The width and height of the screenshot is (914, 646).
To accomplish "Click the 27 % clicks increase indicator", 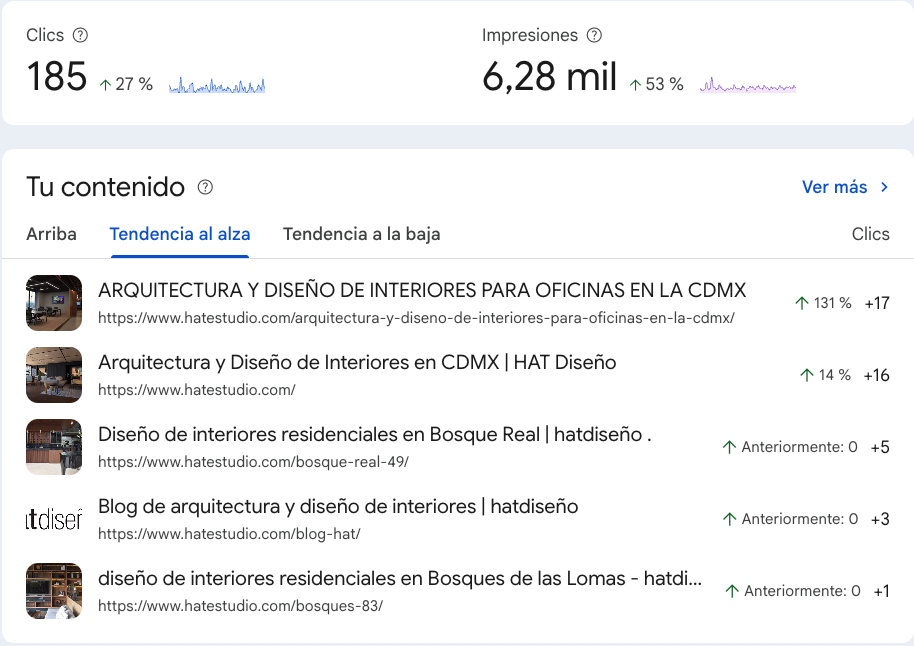I will click(126, 85).
